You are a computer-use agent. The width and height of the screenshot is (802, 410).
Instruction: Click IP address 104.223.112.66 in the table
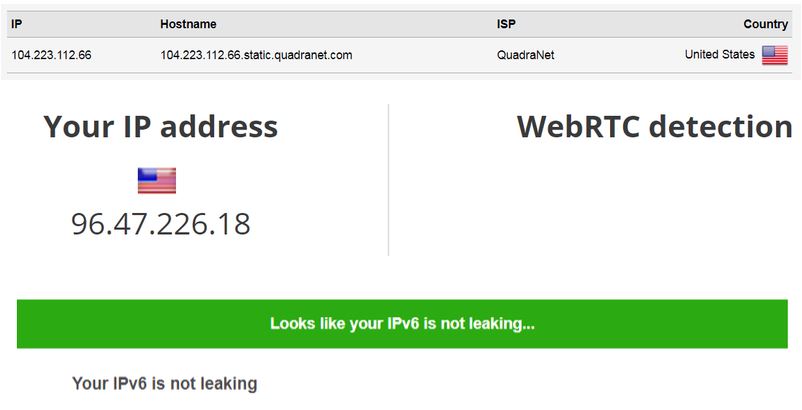click(51, 55)
